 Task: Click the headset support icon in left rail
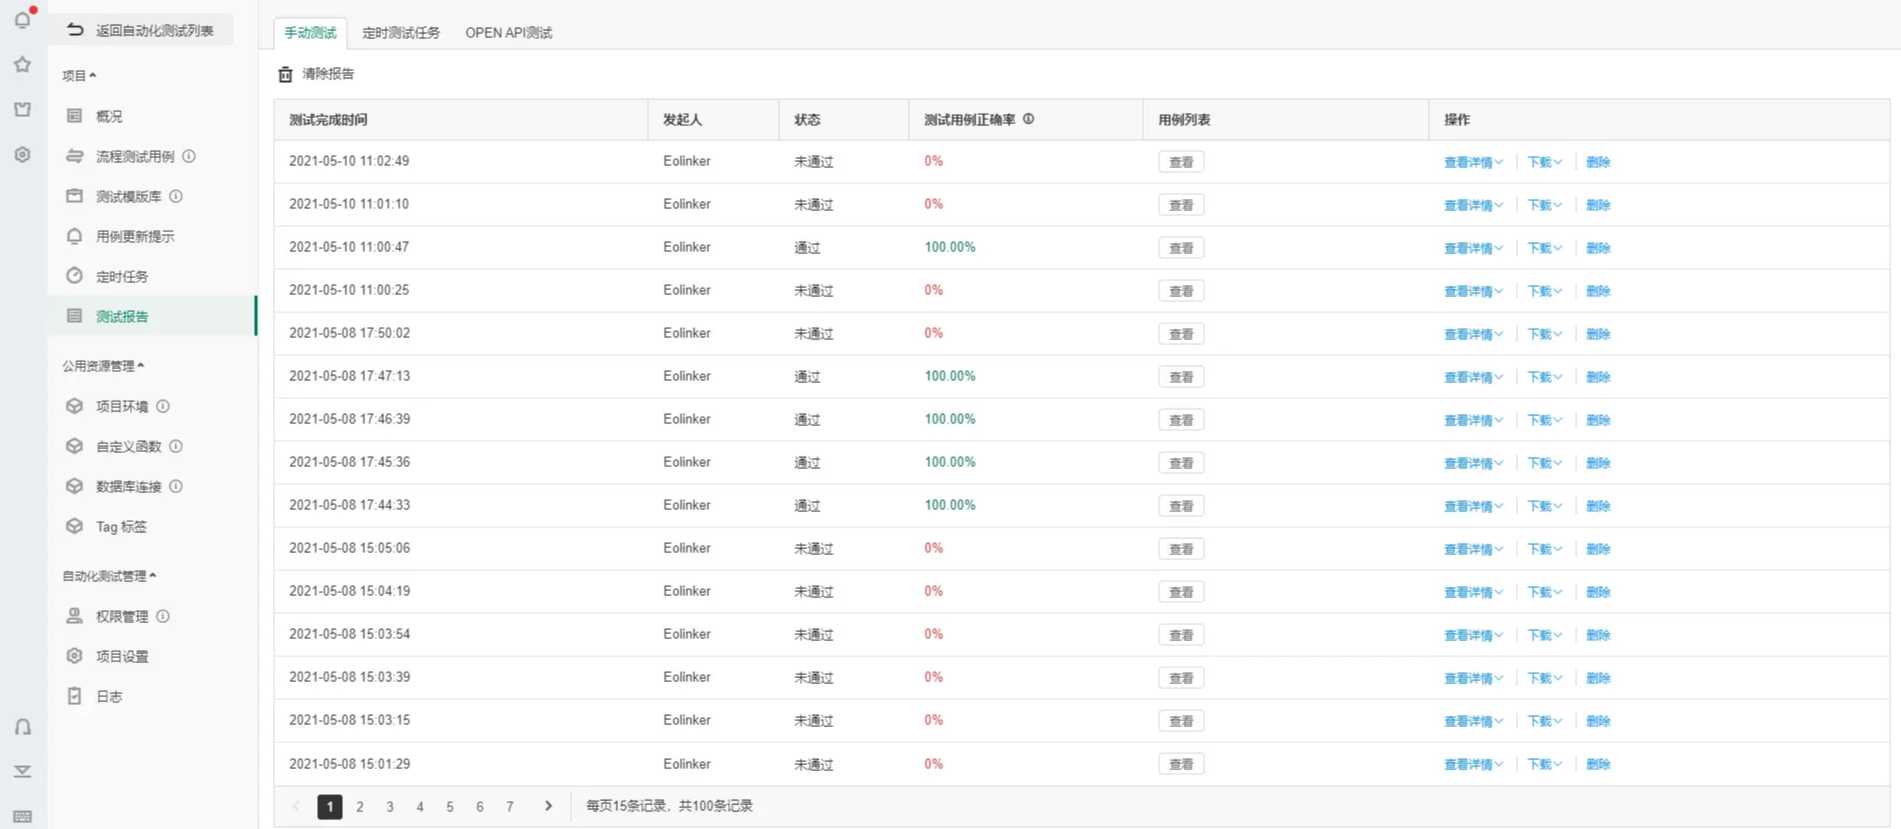coord(22,727)
